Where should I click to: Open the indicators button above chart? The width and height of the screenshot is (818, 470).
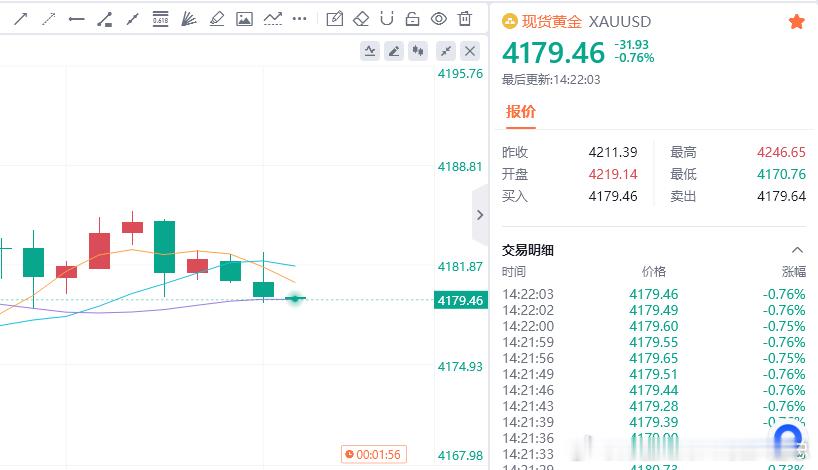pos(370,51)
